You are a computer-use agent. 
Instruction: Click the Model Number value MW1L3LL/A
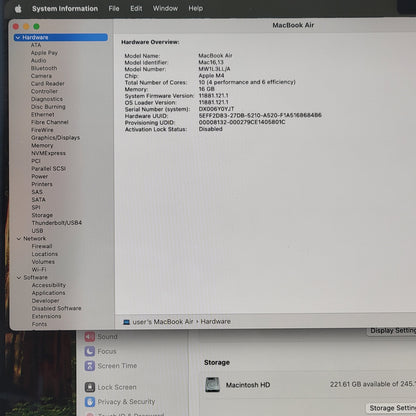[x=214, y=69]
